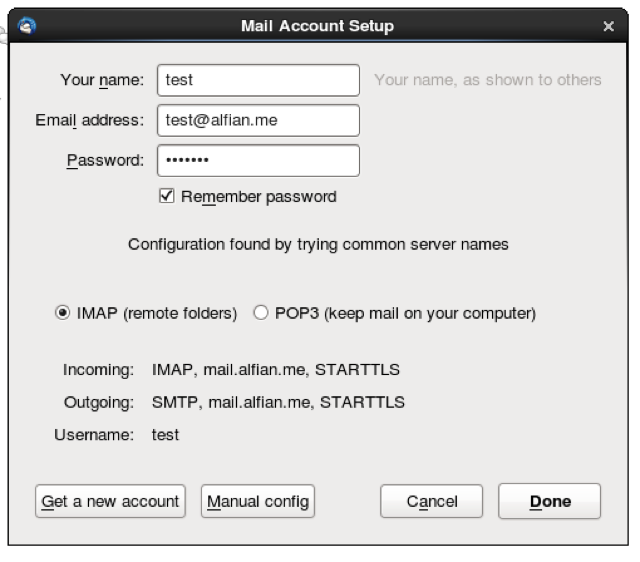Click the 'Your name:' label
The height and width of the screenshot is (562, 640).
pos(102,80)
